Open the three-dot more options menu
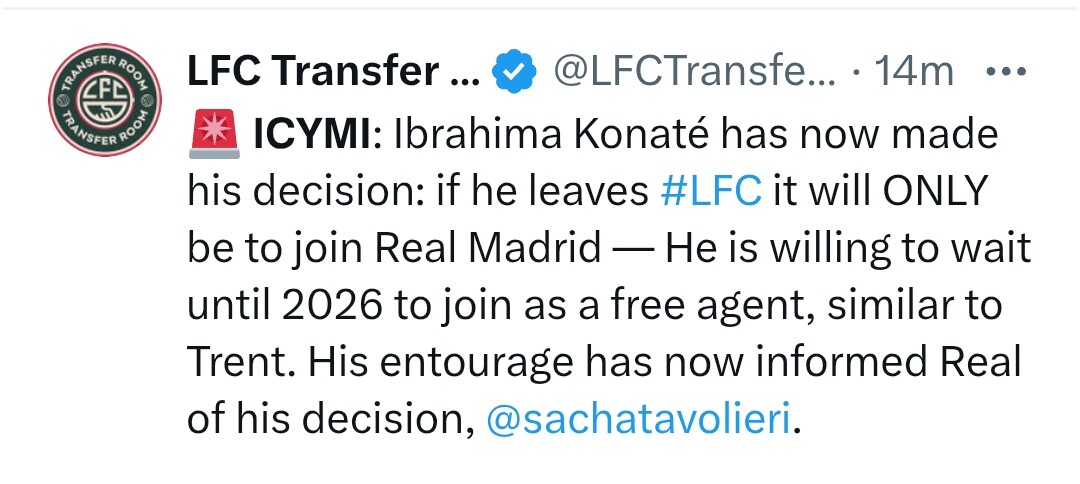Screen dimensions: 1080x484 (x=1007, y=72)
